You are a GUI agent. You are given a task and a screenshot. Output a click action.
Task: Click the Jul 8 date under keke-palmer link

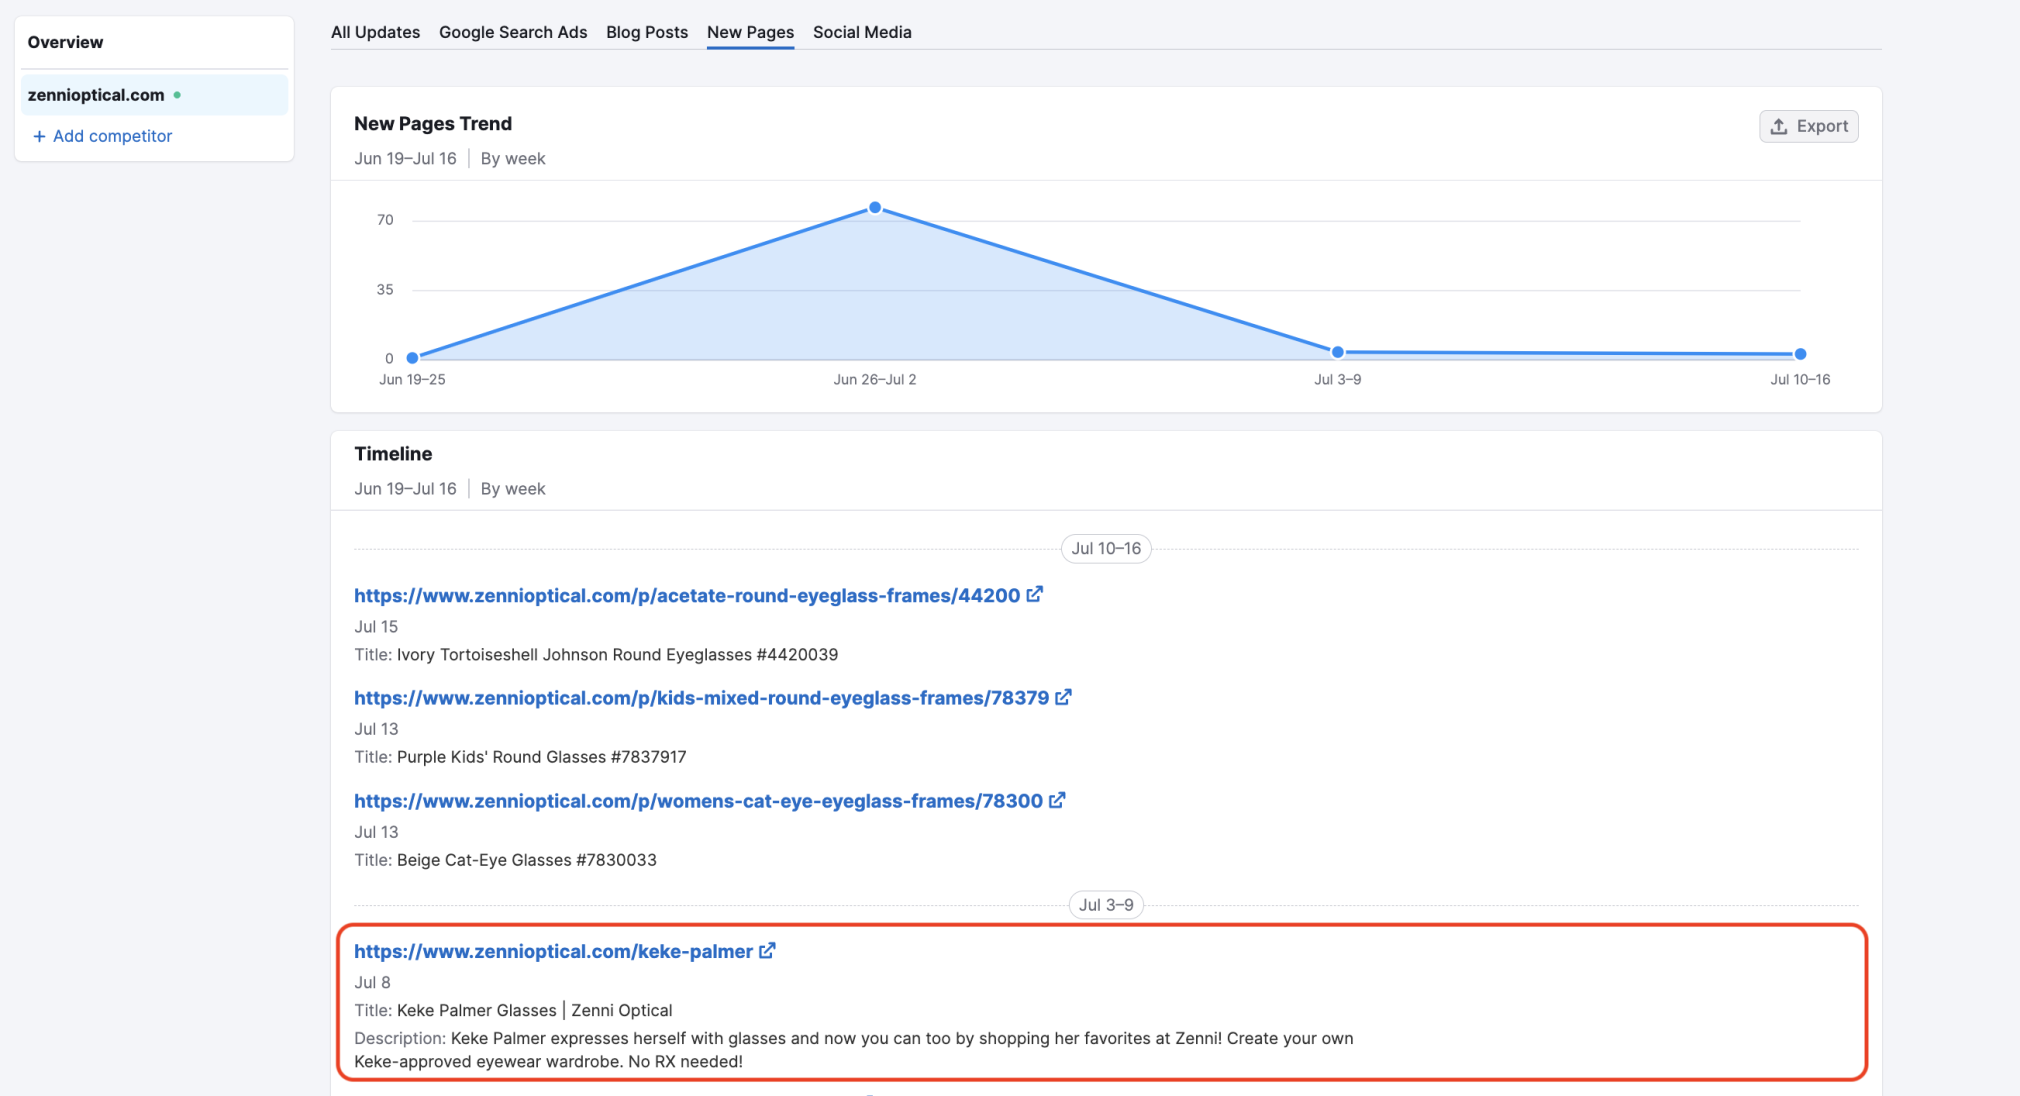pos(372,982)
